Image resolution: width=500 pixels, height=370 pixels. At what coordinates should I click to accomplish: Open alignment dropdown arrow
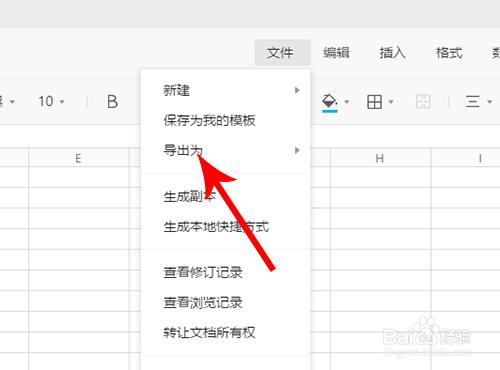489,102
